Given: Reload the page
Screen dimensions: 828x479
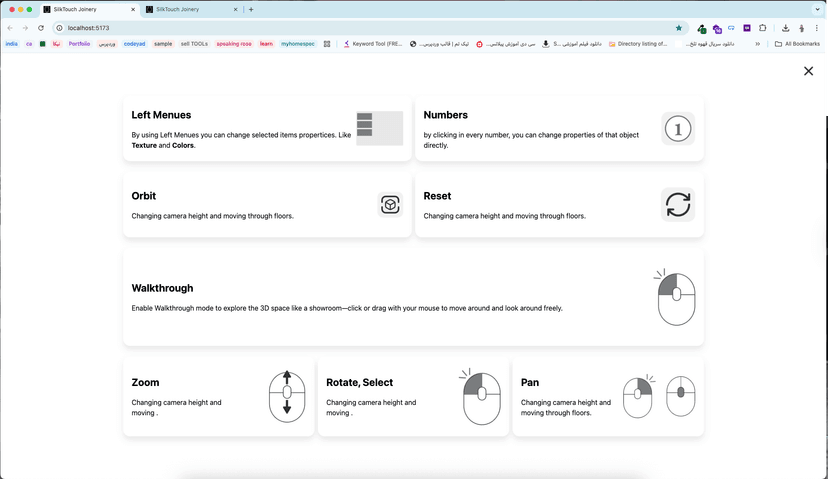Looking at the screenshot, I should [x=41, y=28].
